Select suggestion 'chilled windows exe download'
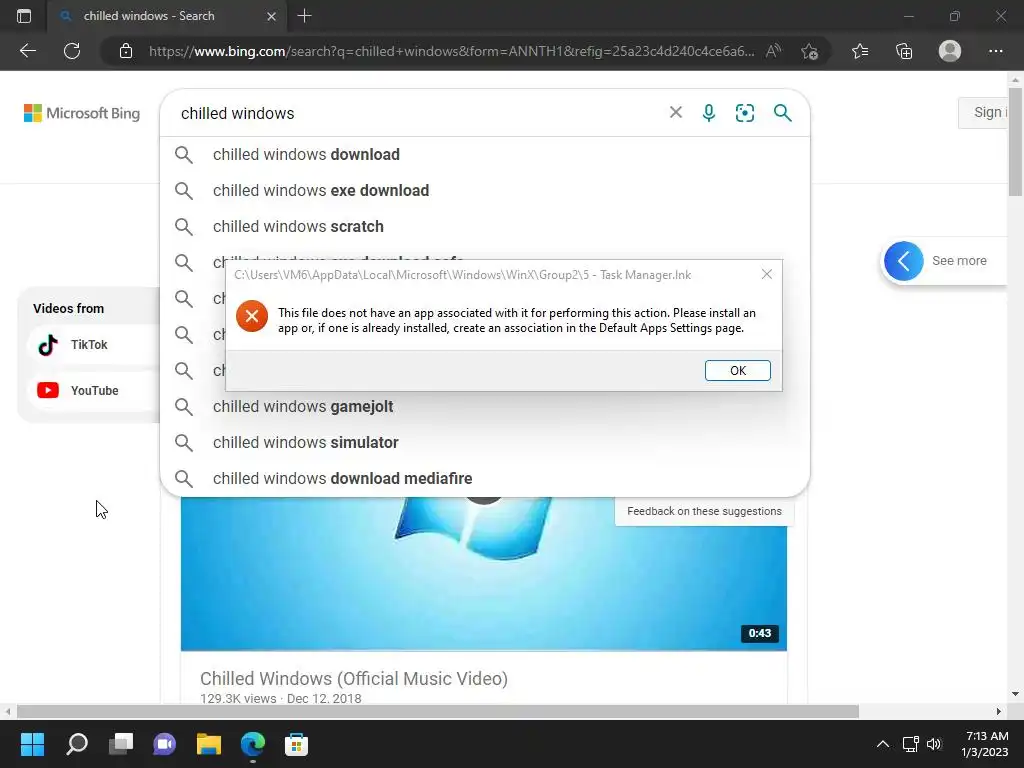Image resolution: width=1024 pixels, height=768 pixels. (485, 191)
